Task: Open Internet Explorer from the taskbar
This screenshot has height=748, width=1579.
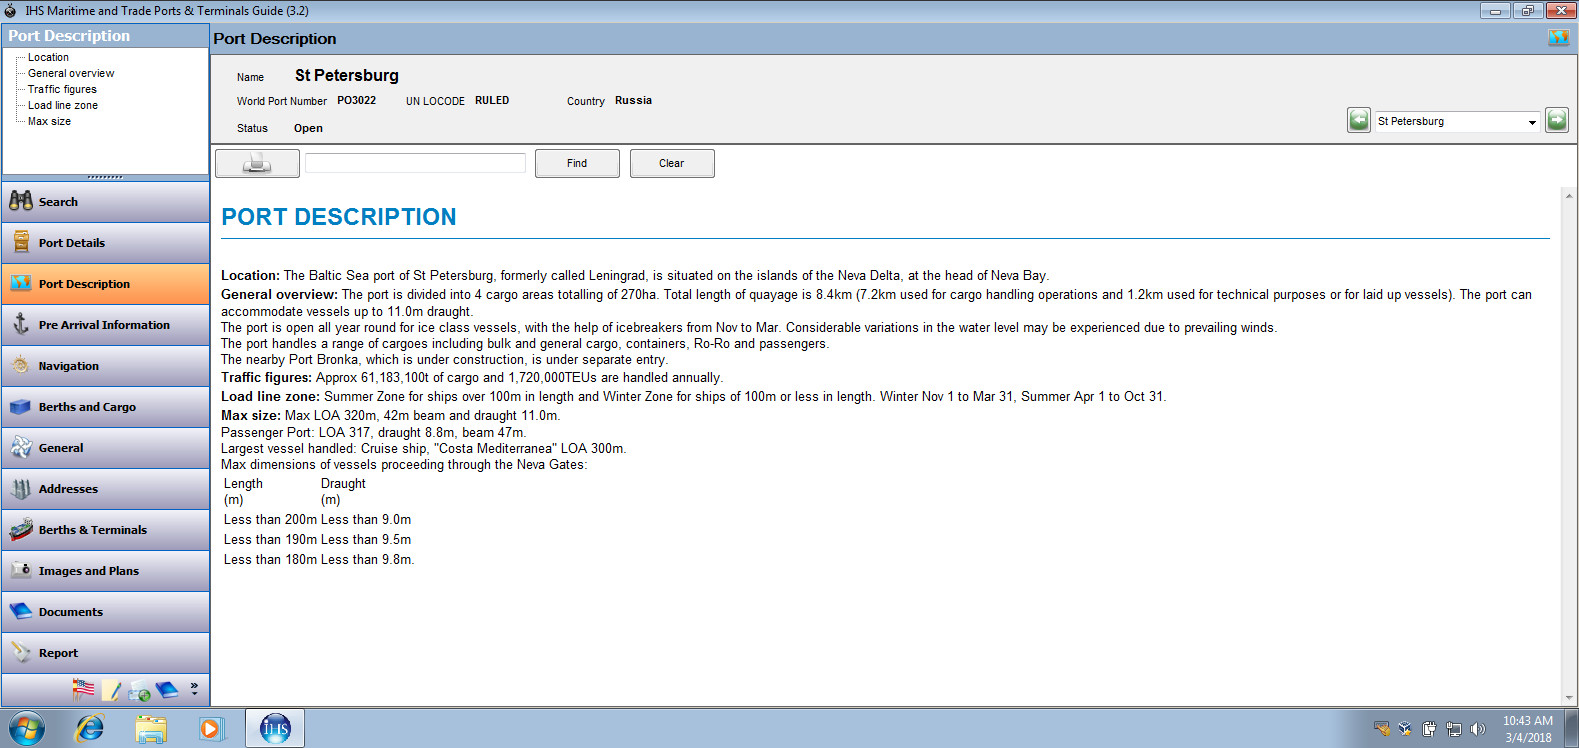Action: tap(90, 728)
